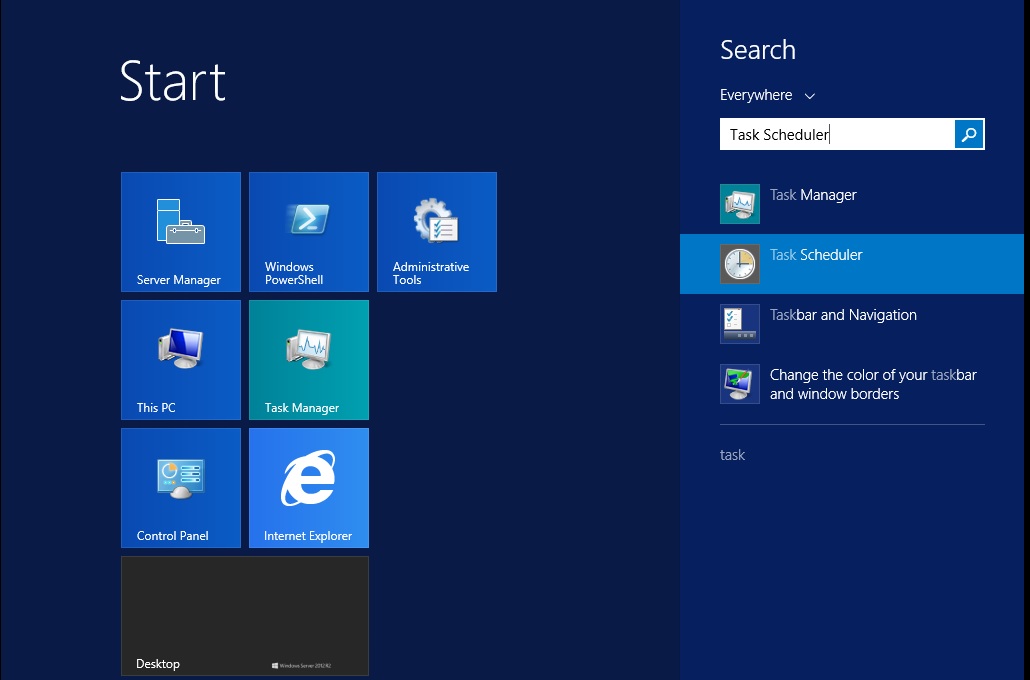Open the Server Manager tile
The image size is (1030, 680).
[x=181, y=232]
